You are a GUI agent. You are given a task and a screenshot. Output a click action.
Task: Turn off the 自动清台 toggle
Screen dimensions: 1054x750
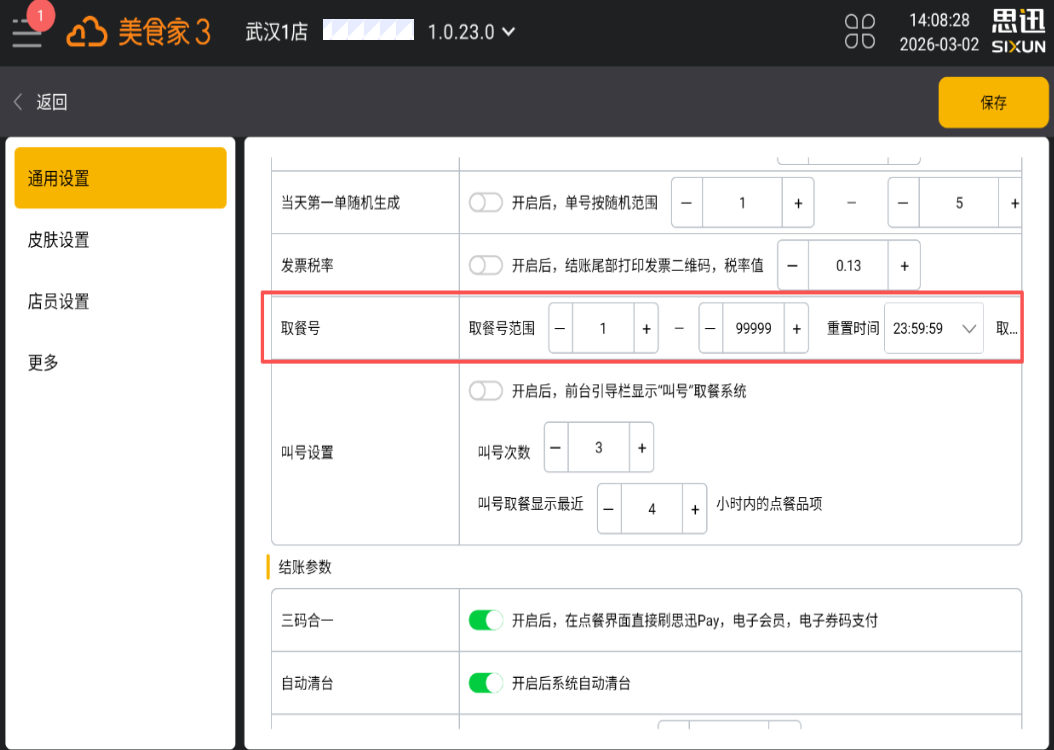(x=486, y=684)
